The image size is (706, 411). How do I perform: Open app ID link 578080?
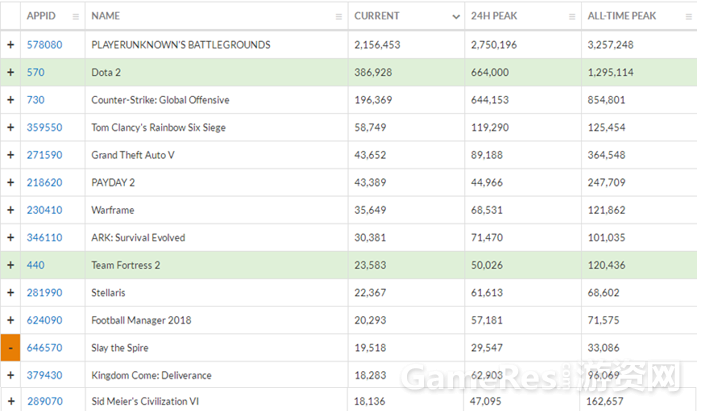44,45
